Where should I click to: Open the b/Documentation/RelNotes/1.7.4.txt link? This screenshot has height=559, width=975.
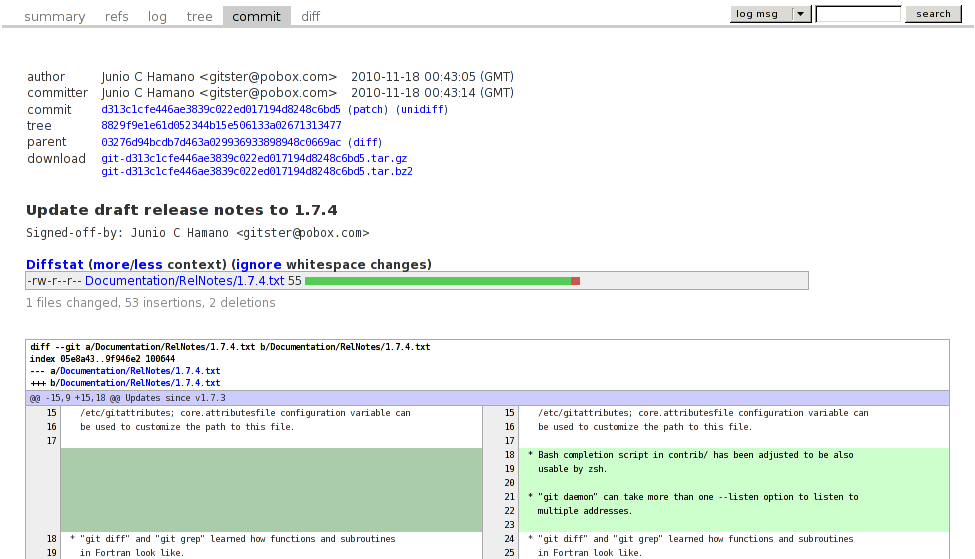[140, 383]
